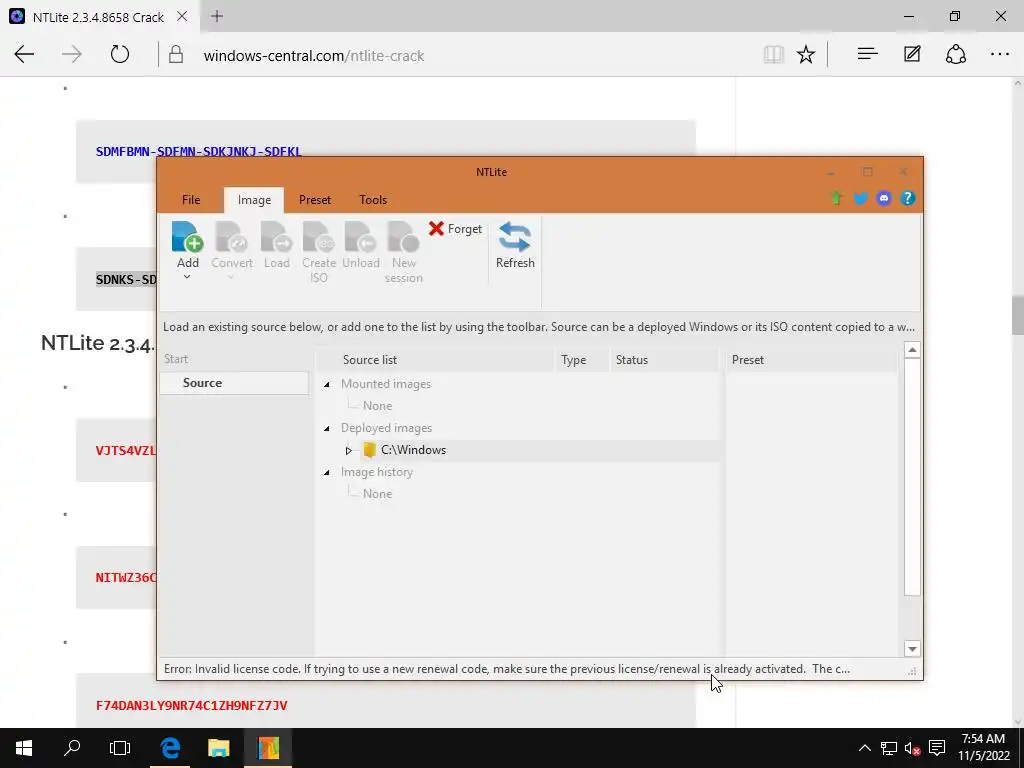Image resolution: width=1024 pixels, height=768 pixels.
Task: Add page to favorites star
Action: pyautogui.click(x=806, y=55)
